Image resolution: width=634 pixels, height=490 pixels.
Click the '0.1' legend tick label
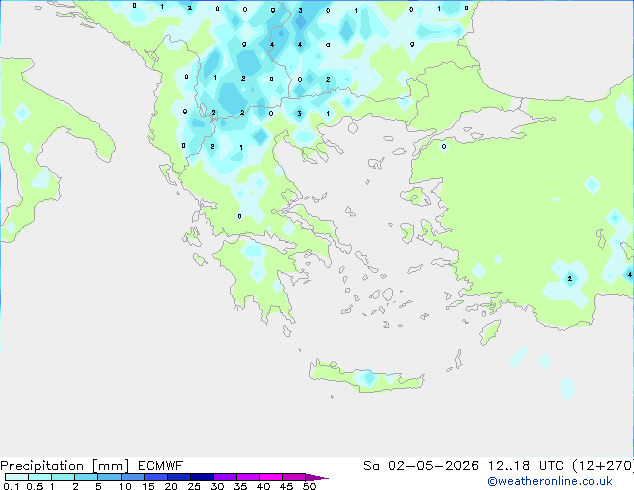[x=11, y=486]
